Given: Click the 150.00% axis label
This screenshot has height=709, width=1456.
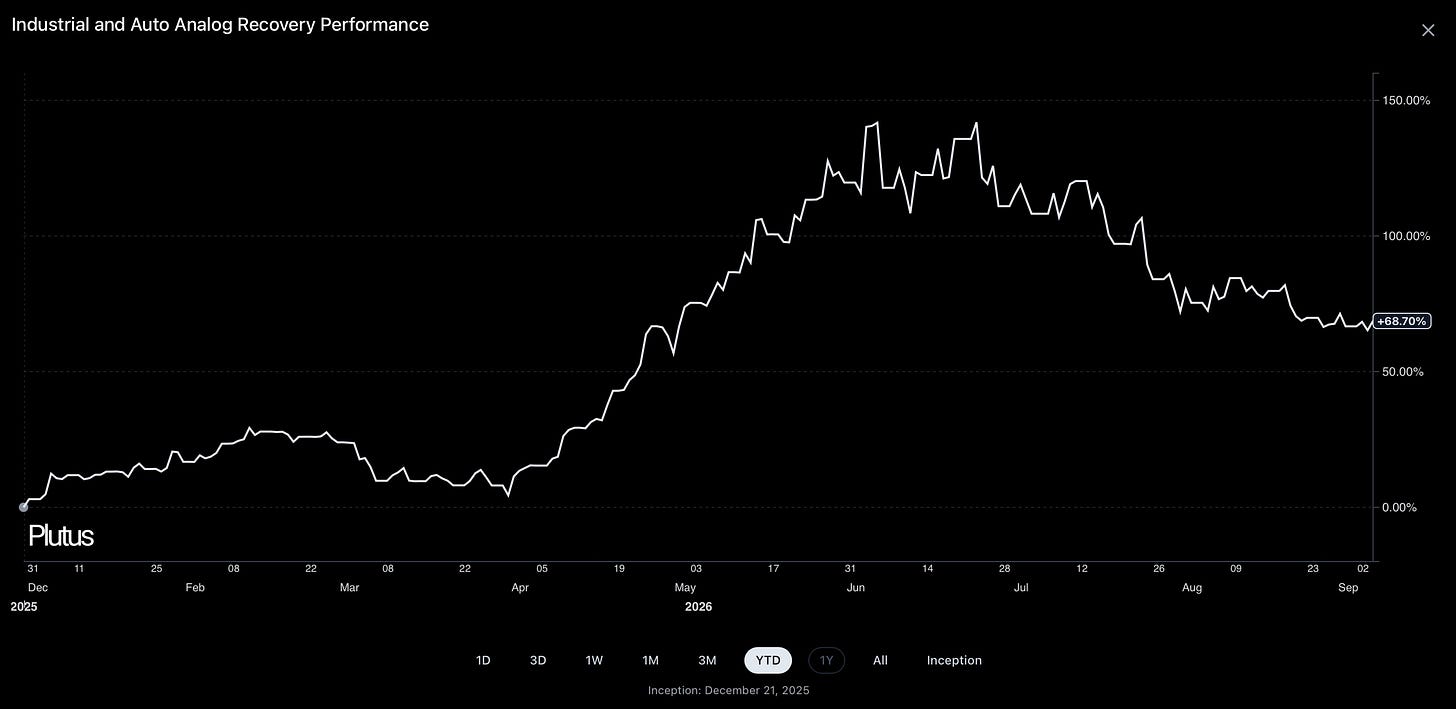Looking at the screenshot, I should (x=1405, y=100).
